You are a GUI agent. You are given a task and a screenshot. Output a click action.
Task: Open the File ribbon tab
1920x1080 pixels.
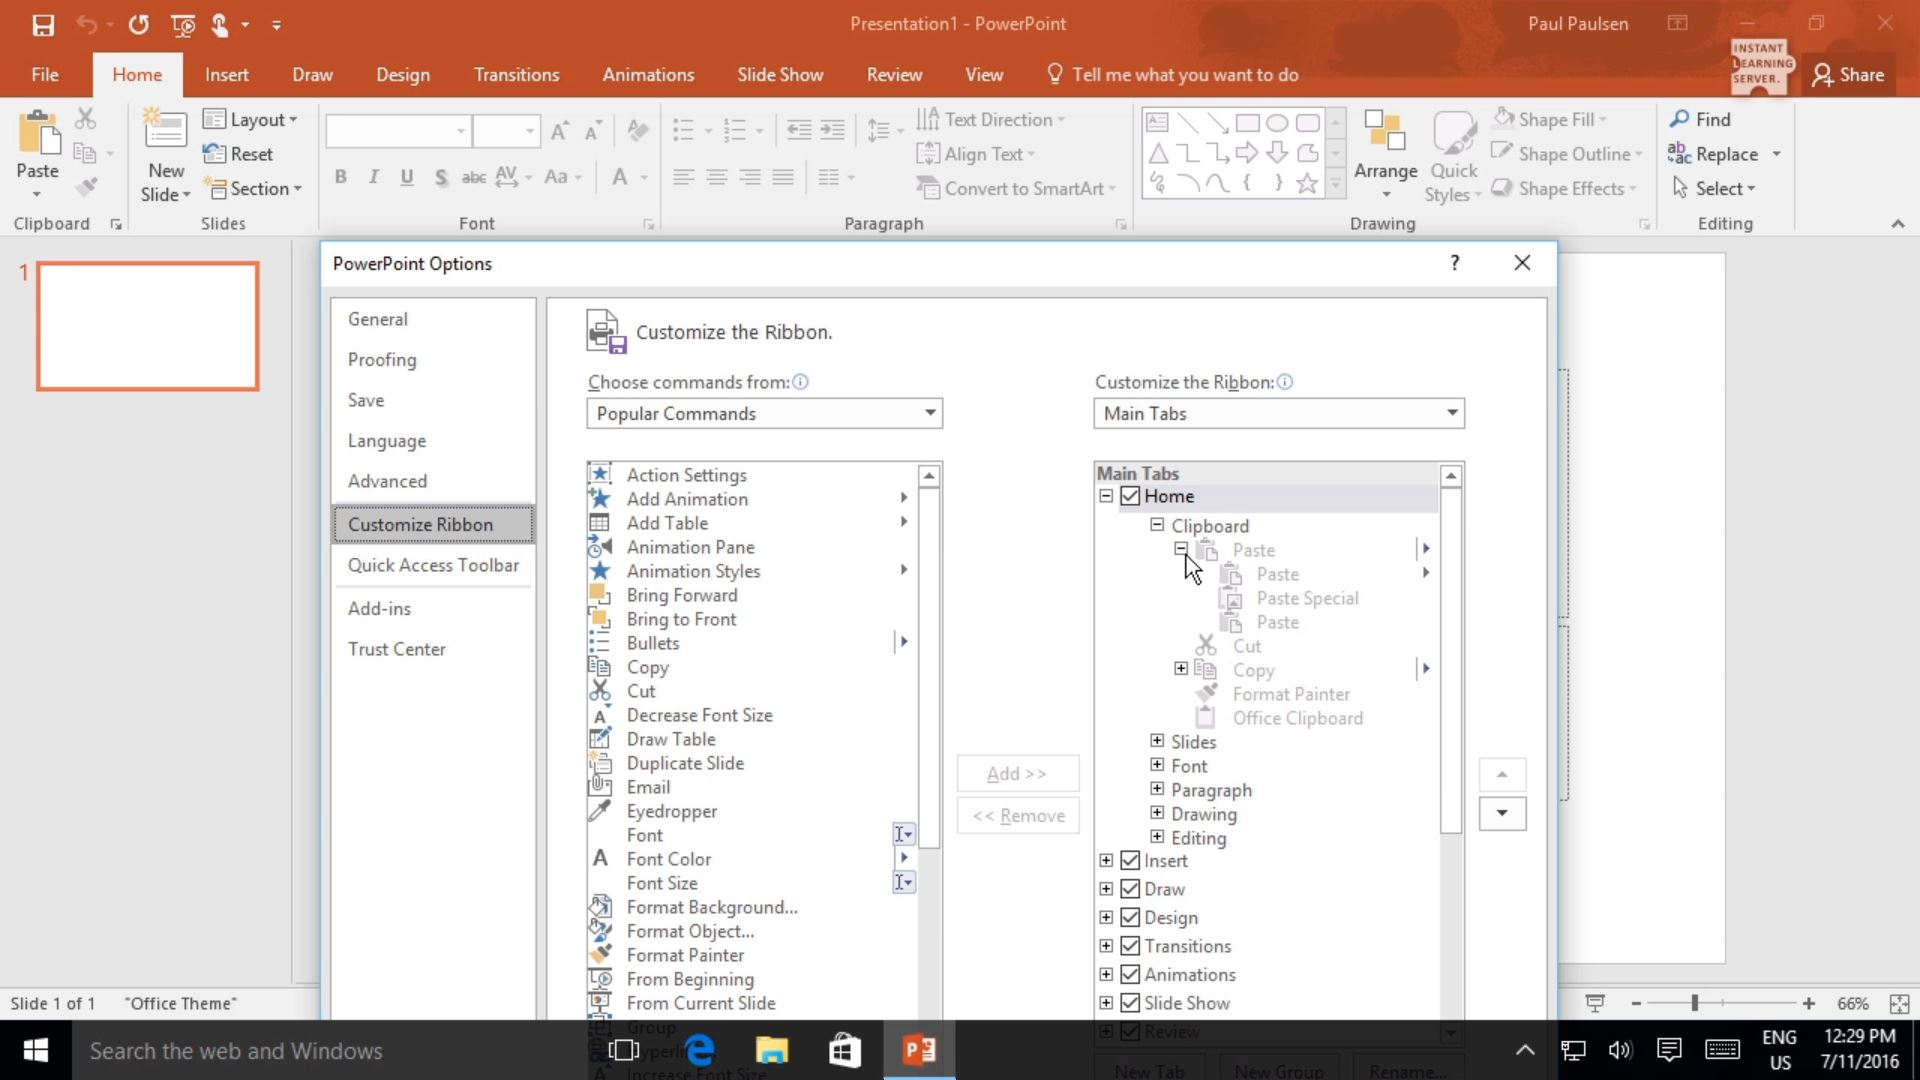[45, 75]
